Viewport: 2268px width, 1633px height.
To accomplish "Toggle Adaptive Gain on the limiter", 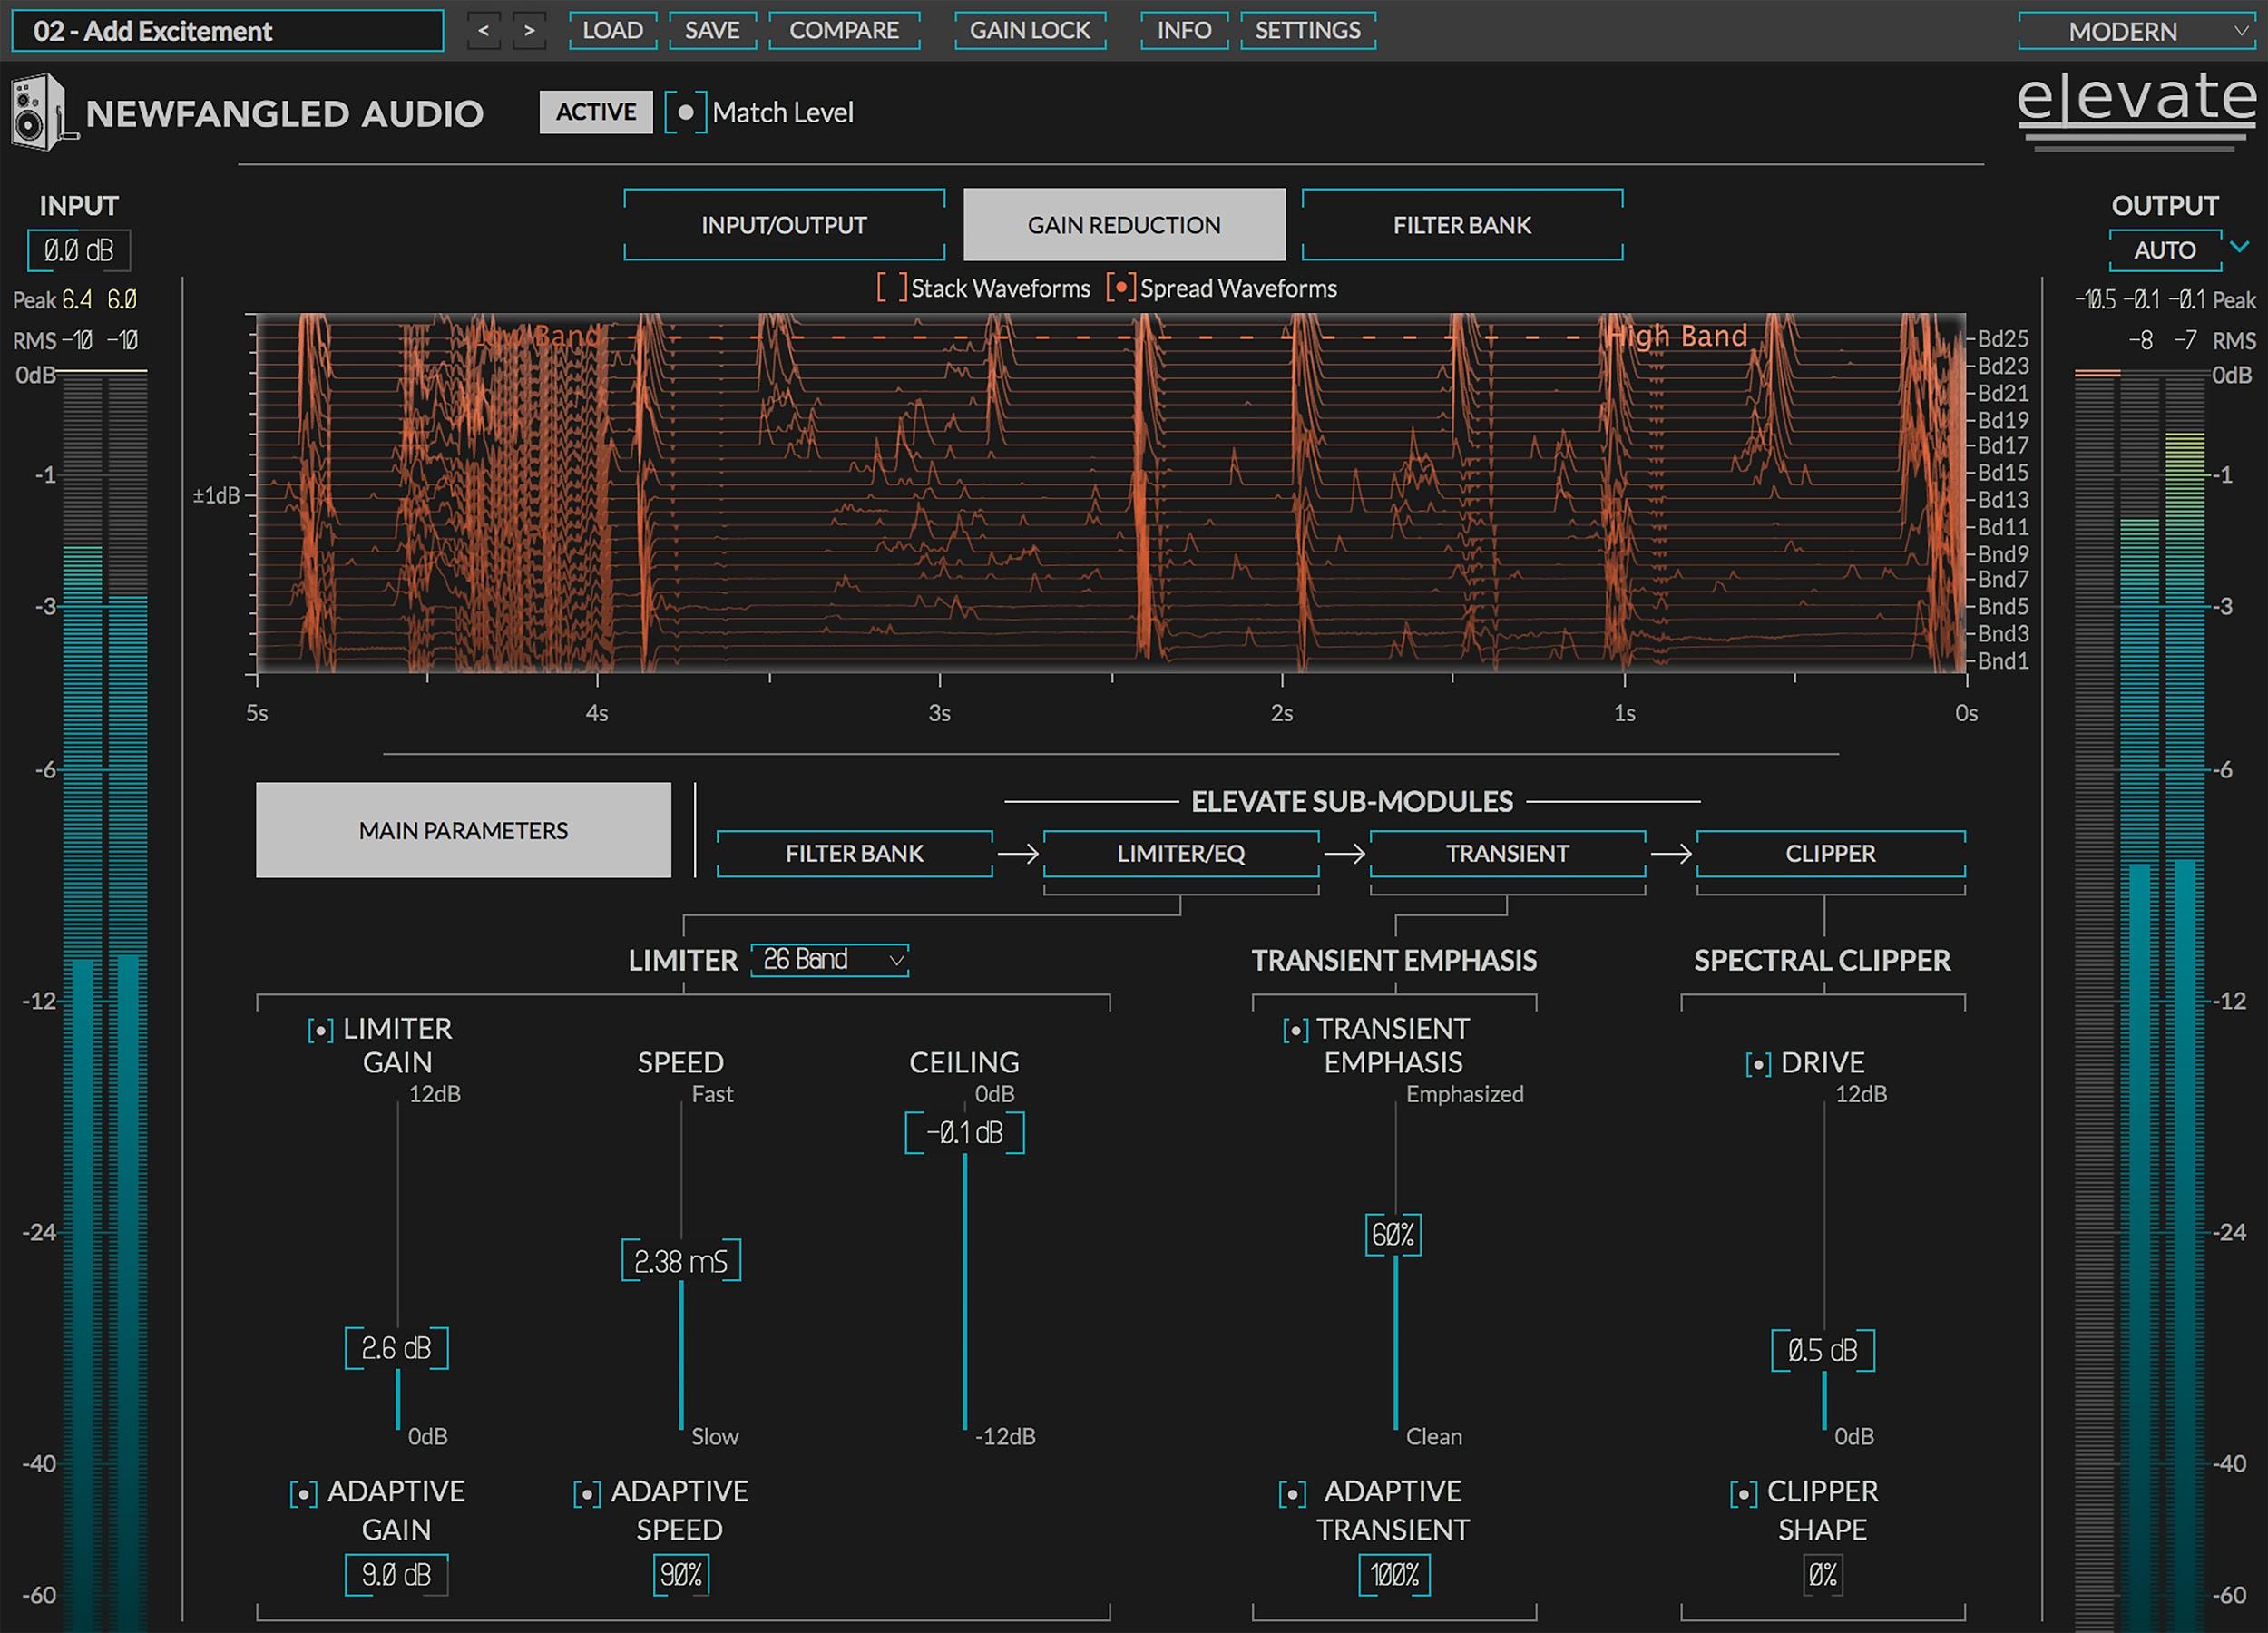I will tap(302, 1493).
